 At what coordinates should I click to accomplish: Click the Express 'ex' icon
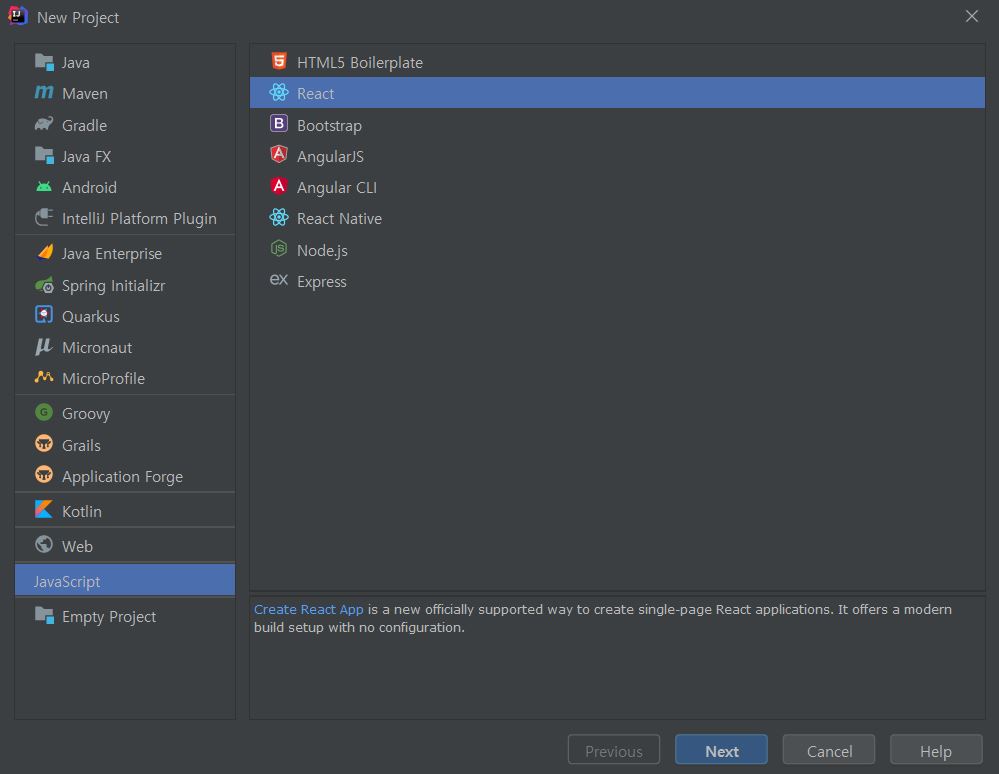279,280
